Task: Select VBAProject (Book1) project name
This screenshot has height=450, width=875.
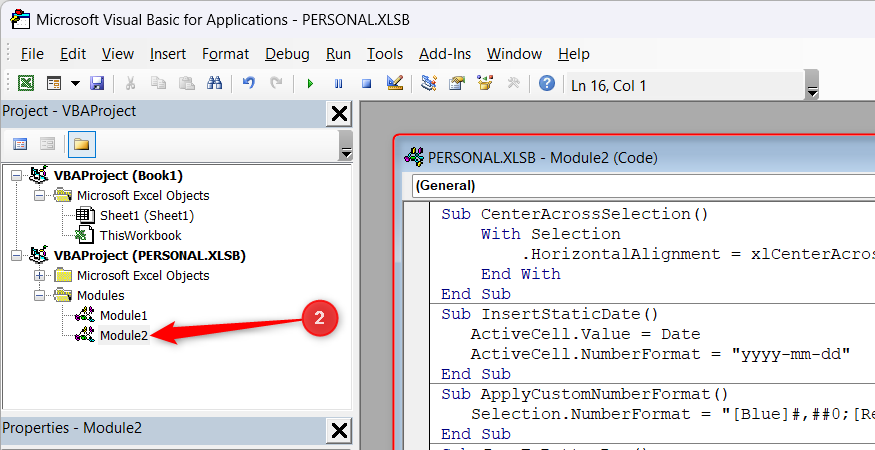Action: 118,175
